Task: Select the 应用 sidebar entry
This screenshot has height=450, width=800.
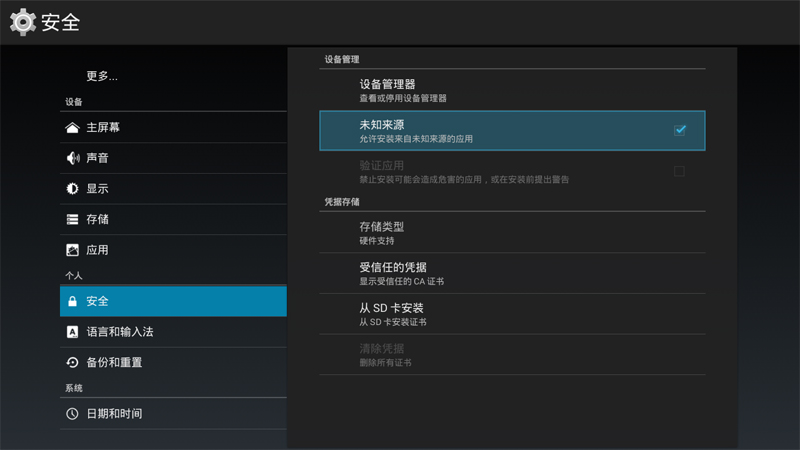Action: [x=173, y=250]
